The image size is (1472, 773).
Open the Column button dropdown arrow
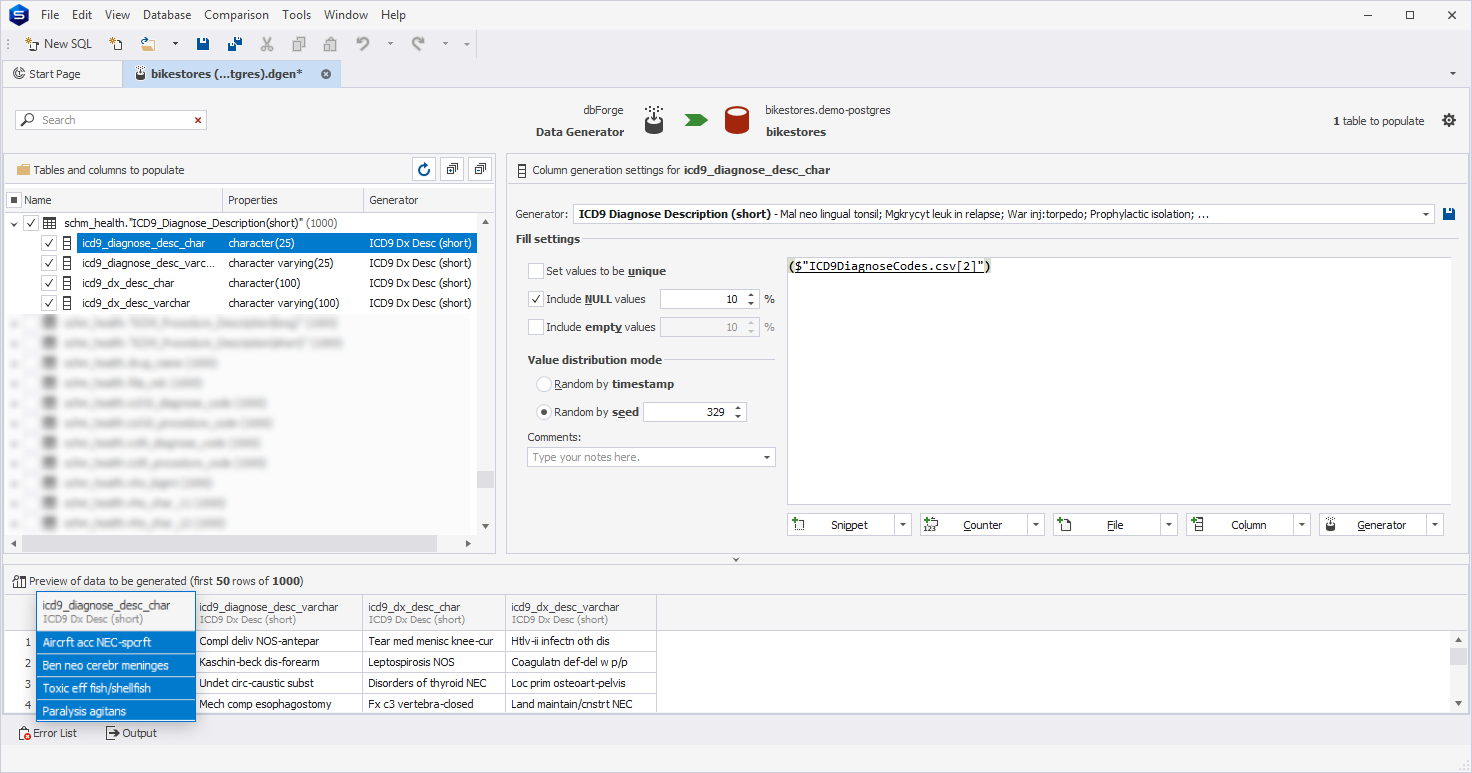[x=1302, y=525]
